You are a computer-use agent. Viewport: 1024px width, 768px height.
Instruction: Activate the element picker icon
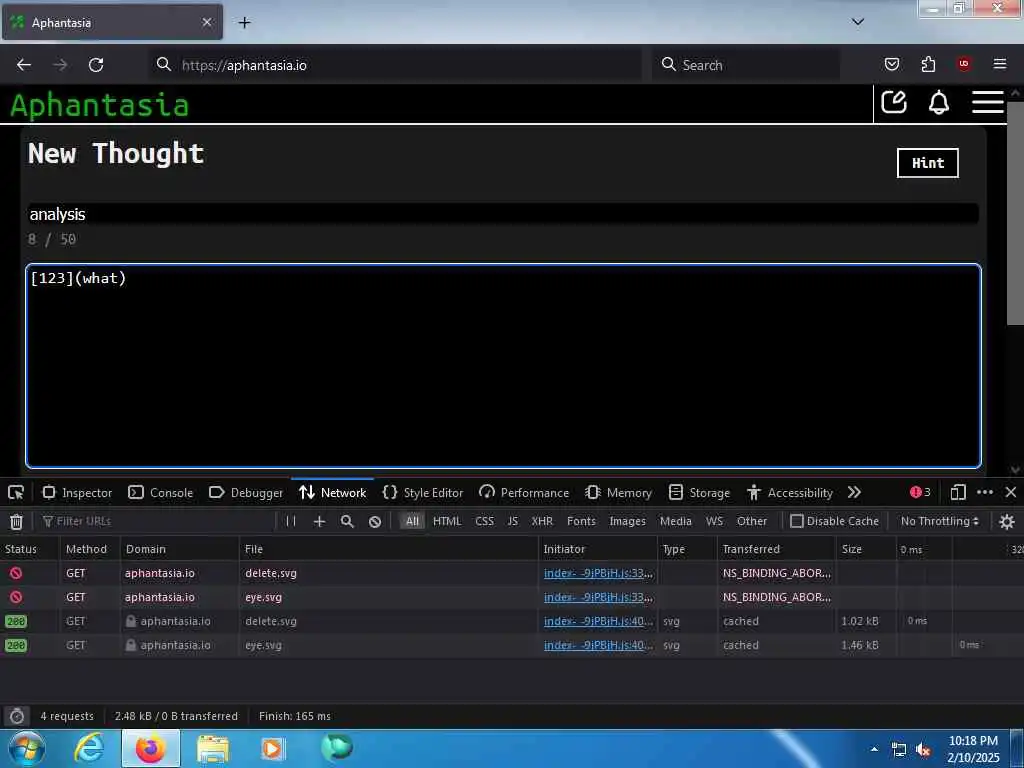[16, 493]
